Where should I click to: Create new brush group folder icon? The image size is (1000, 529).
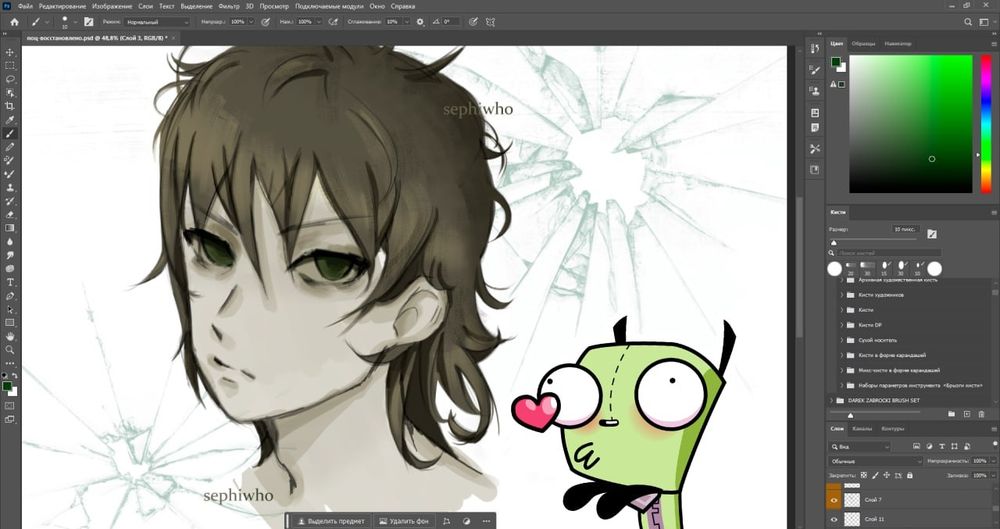tap(951, 414)
